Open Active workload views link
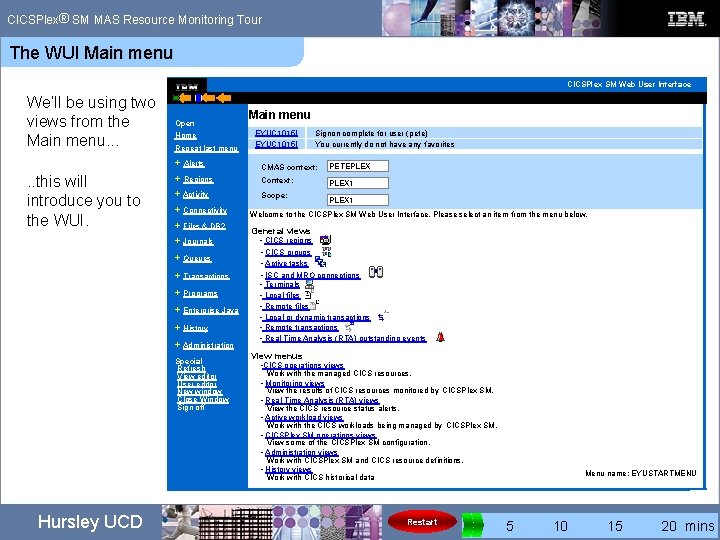The image size is (720, 540). click(304, 417)
